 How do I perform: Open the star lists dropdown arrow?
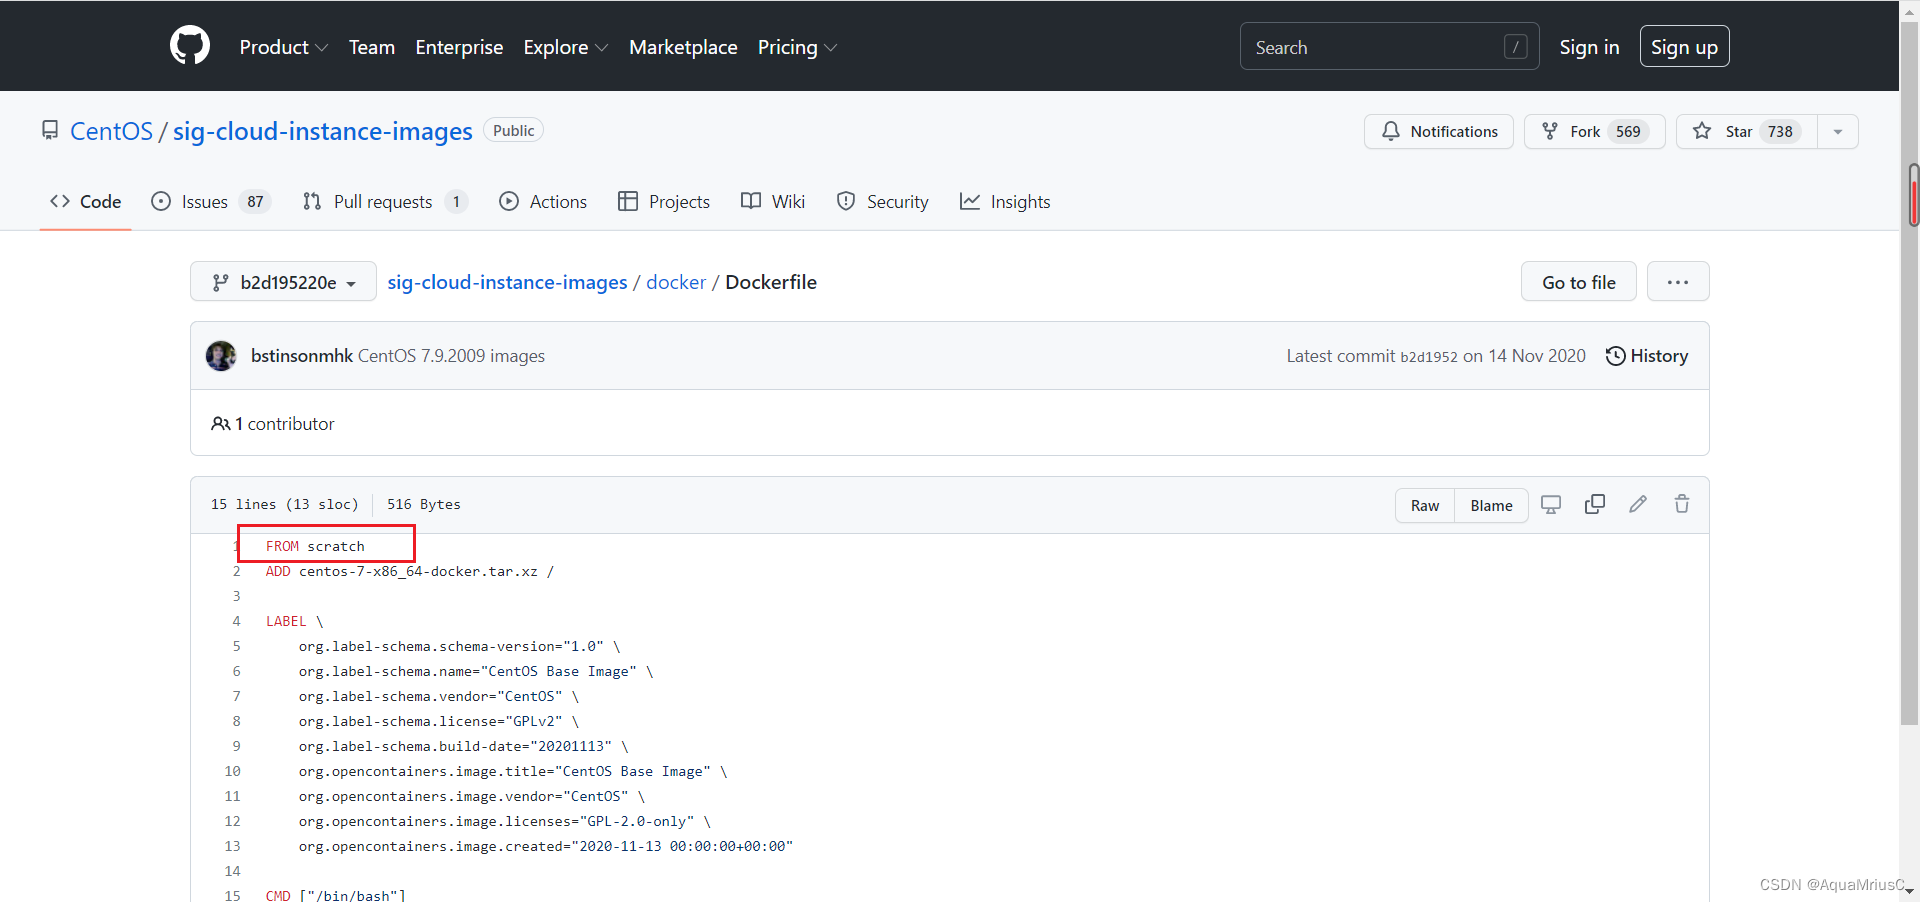point(1837,131)
